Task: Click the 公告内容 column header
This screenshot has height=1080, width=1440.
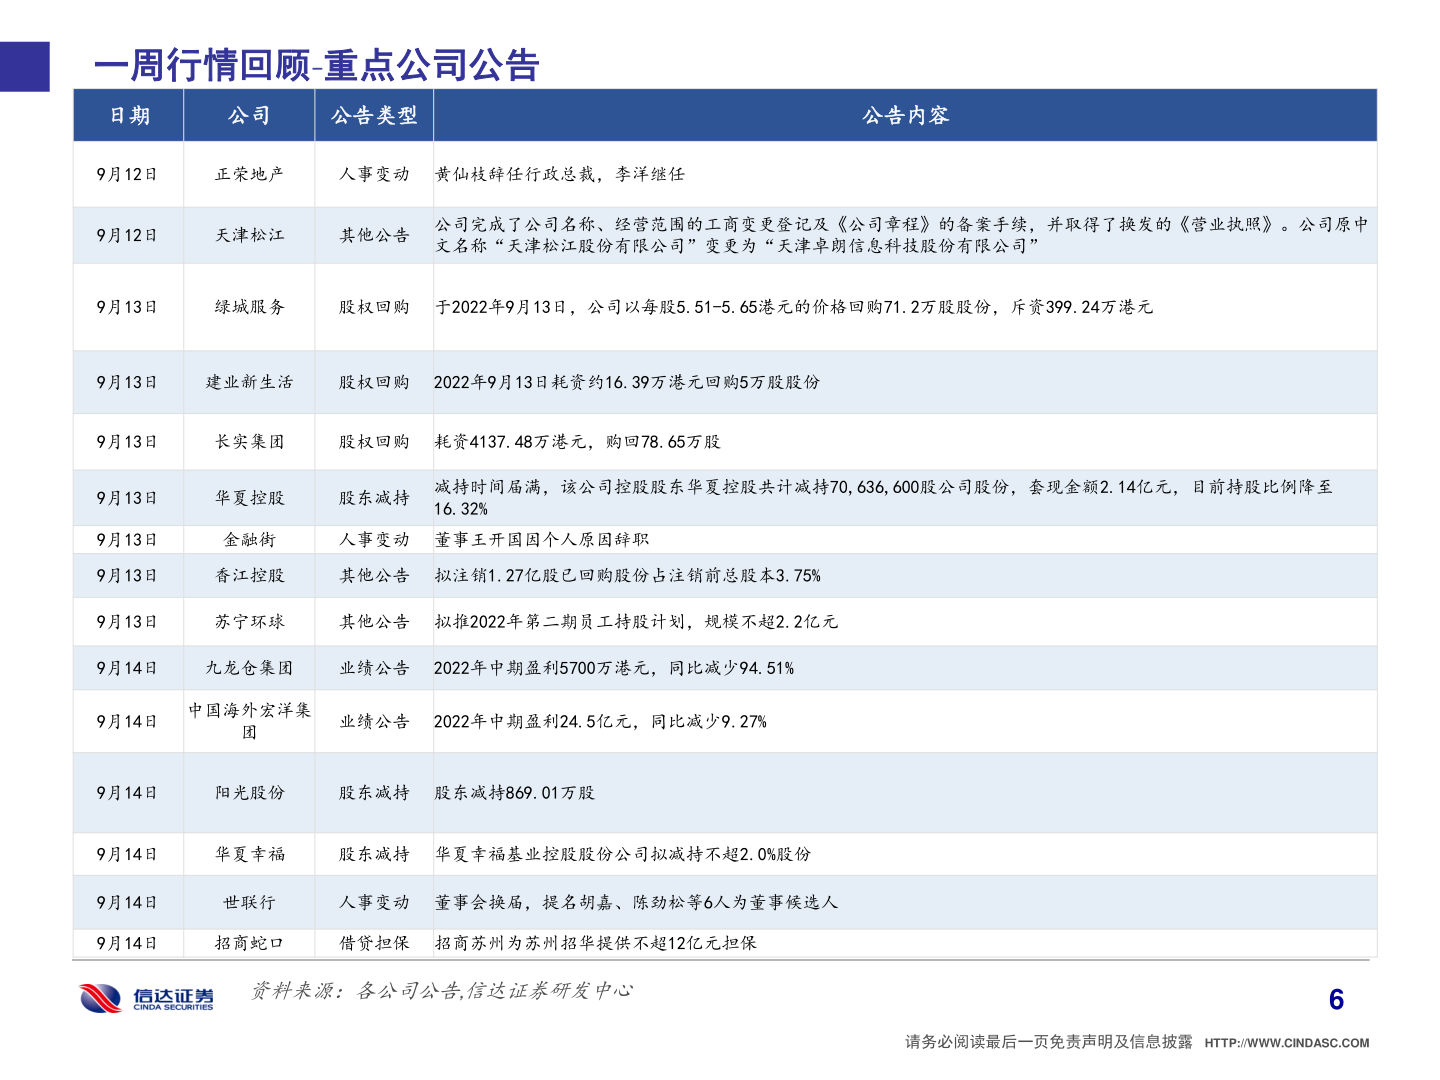Action: point(905,116)
